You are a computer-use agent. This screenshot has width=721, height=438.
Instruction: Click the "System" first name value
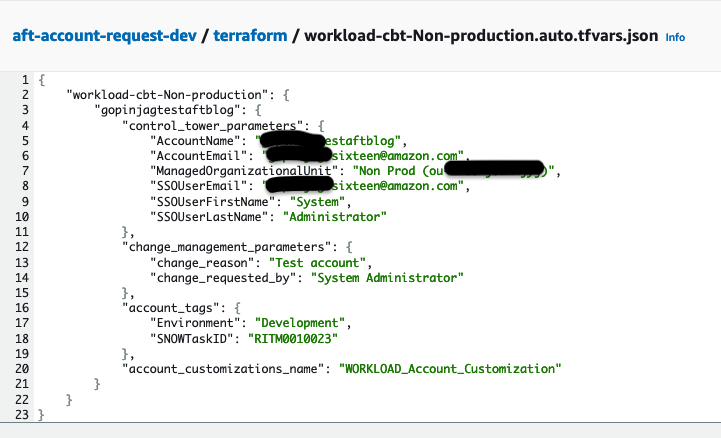(317, 202)
